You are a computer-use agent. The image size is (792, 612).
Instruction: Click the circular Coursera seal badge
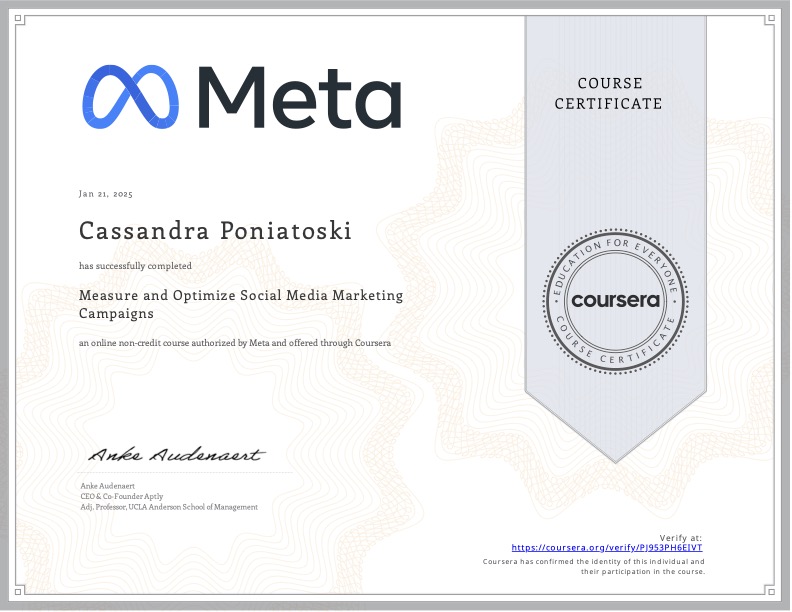click(615, 299)
